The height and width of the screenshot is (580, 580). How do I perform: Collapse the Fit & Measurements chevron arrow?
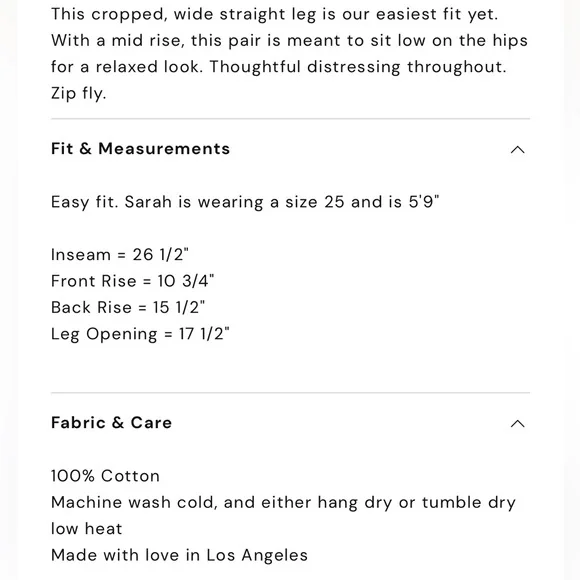click(x=517, y=149)
